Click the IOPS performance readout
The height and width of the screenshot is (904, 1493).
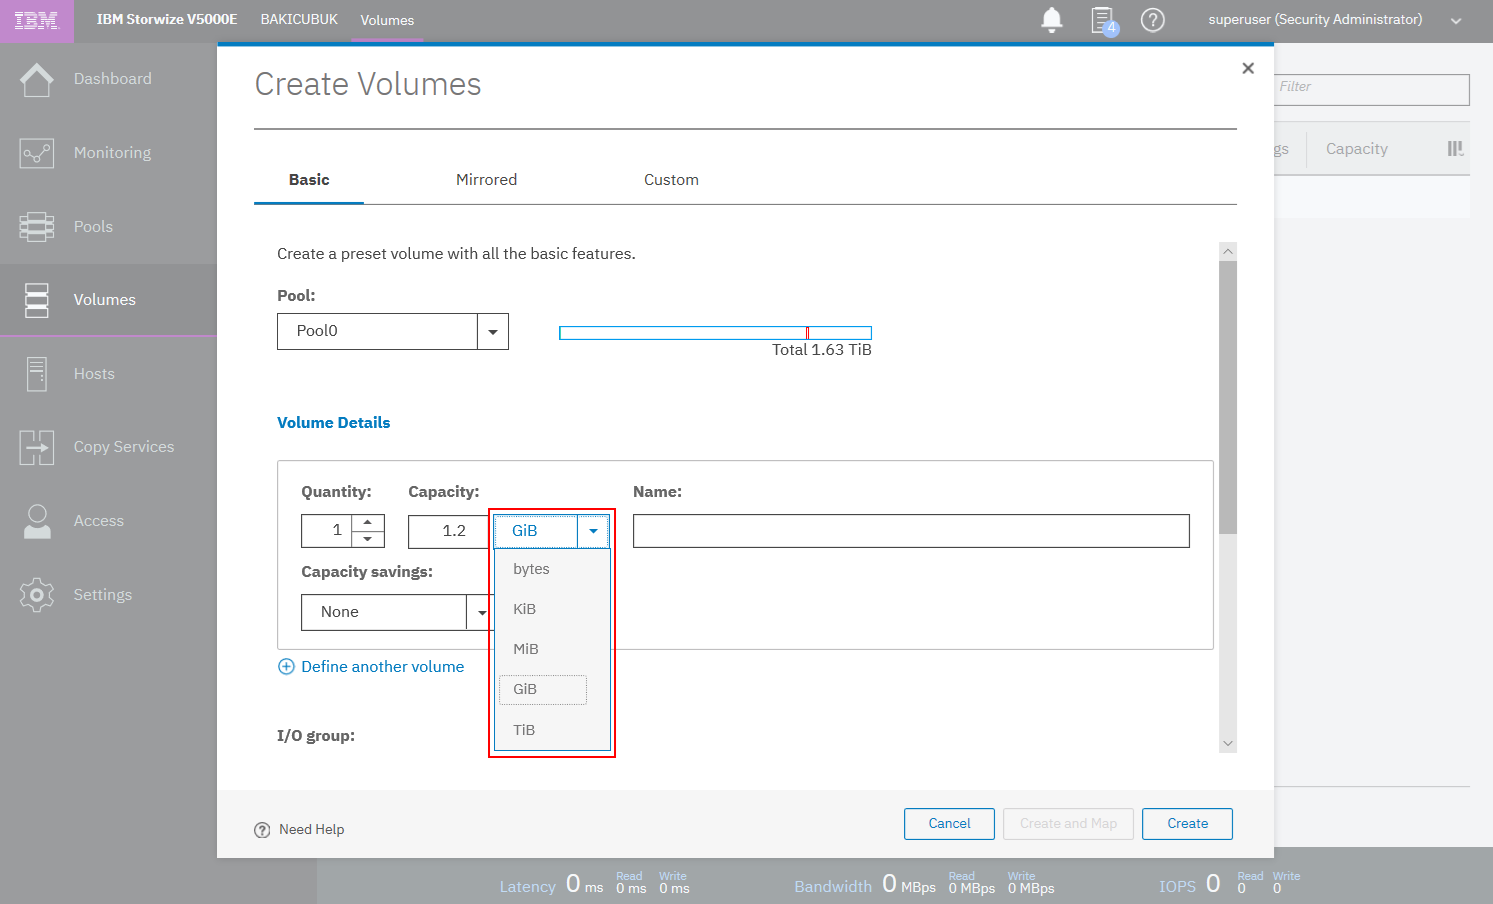tap(1229, 884)
